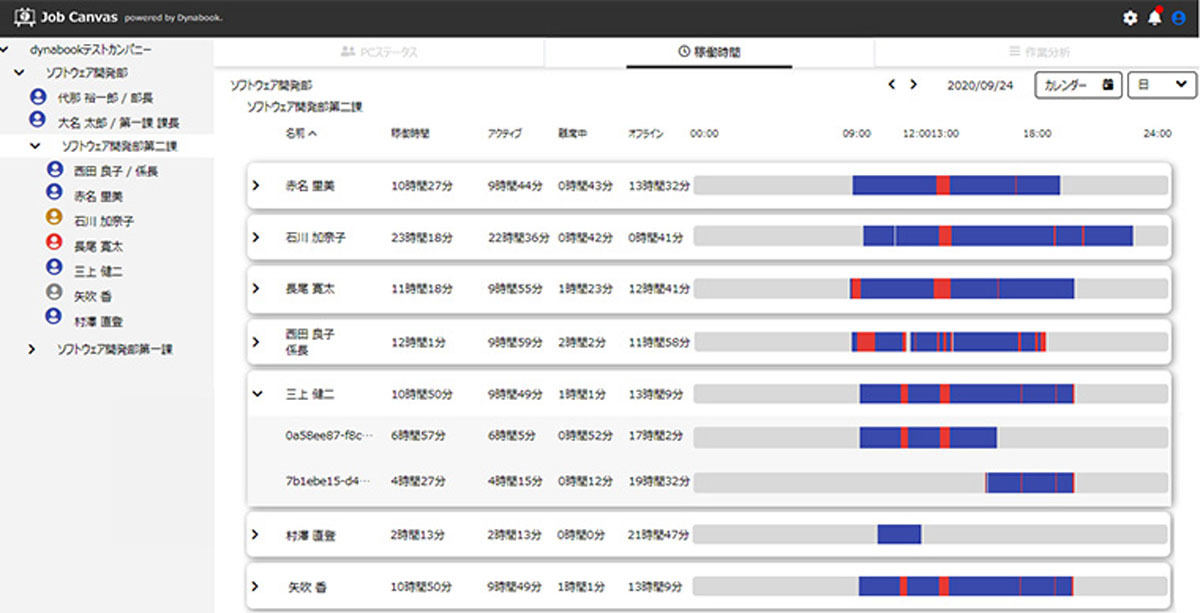The image size is (1200, 613).
Task: Click 23時間18分 value for 石川 加奈子
Action: (422, 237)
